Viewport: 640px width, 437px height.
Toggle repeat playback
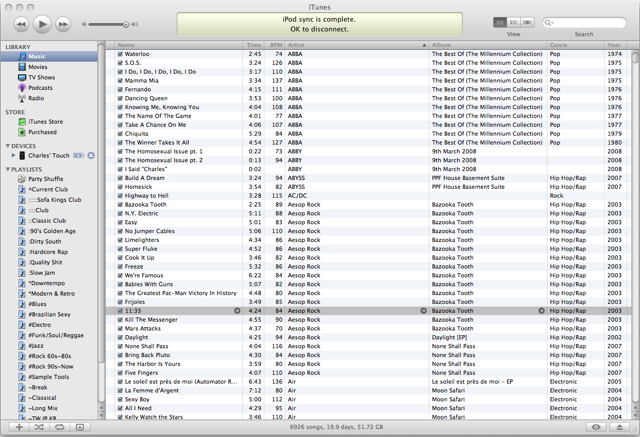[x=60, y=427]
